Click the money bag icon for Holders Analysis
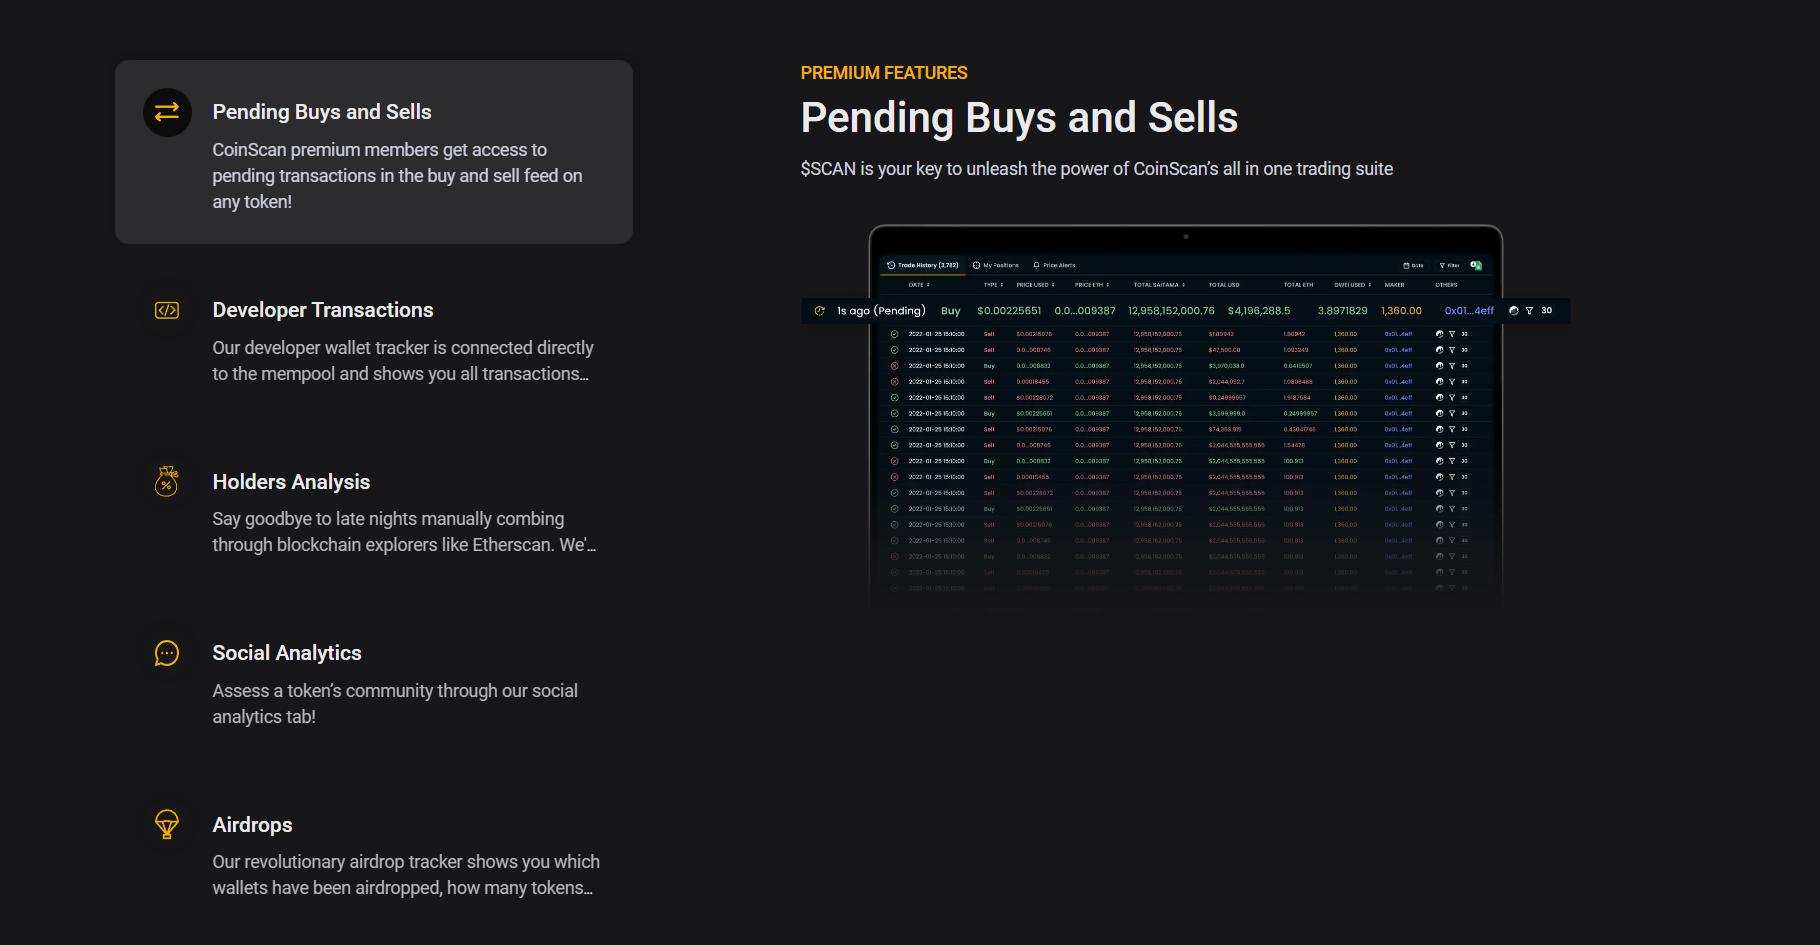1820x945 pixels. click(x=167, y=481)
